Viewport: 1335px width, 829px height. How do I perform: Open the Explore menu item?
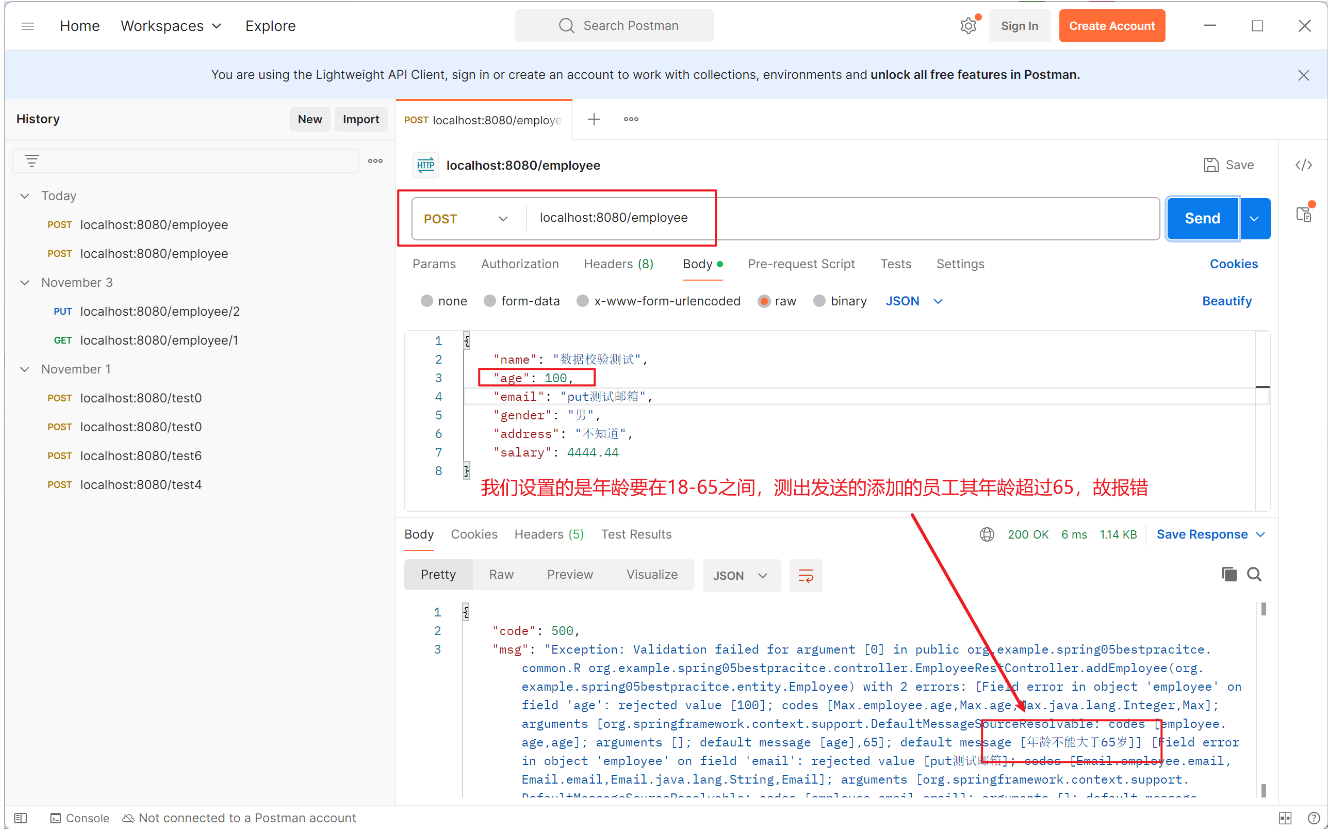(270, 26)
